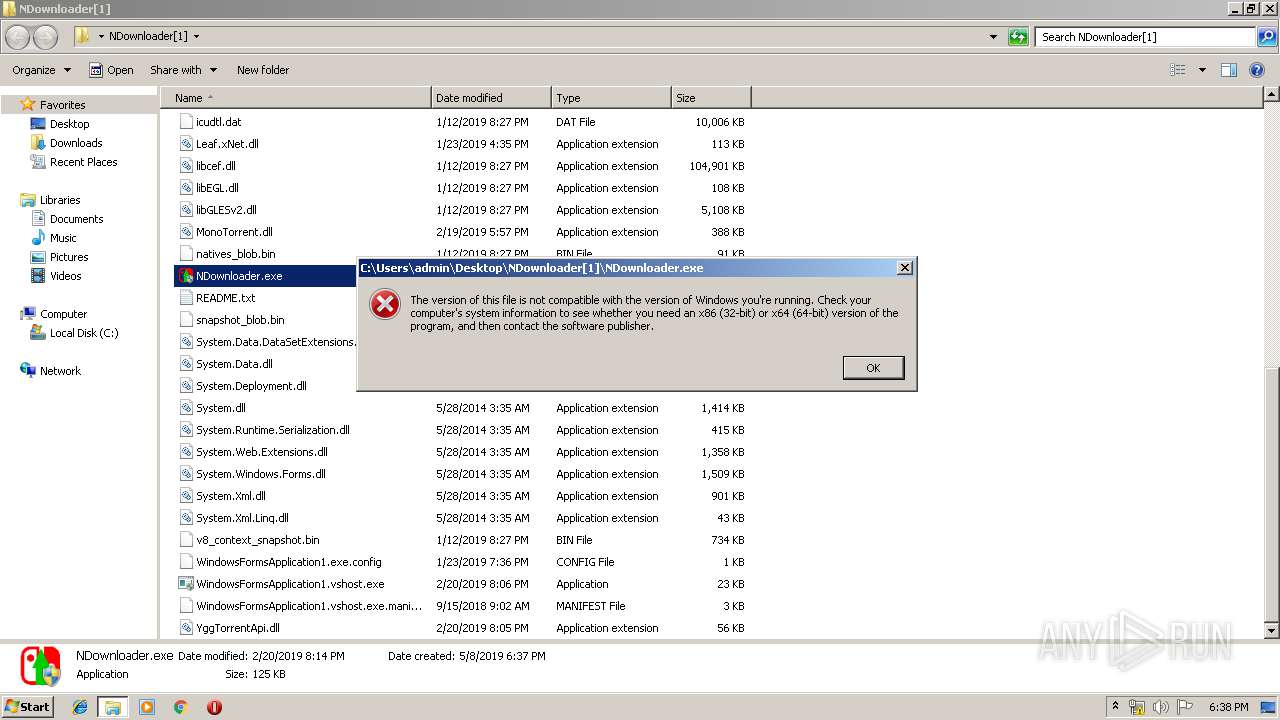Select System.Xml.Linq.dll file
The width and height of the screenshot is (1280, 720).
[x=242, y=518]
